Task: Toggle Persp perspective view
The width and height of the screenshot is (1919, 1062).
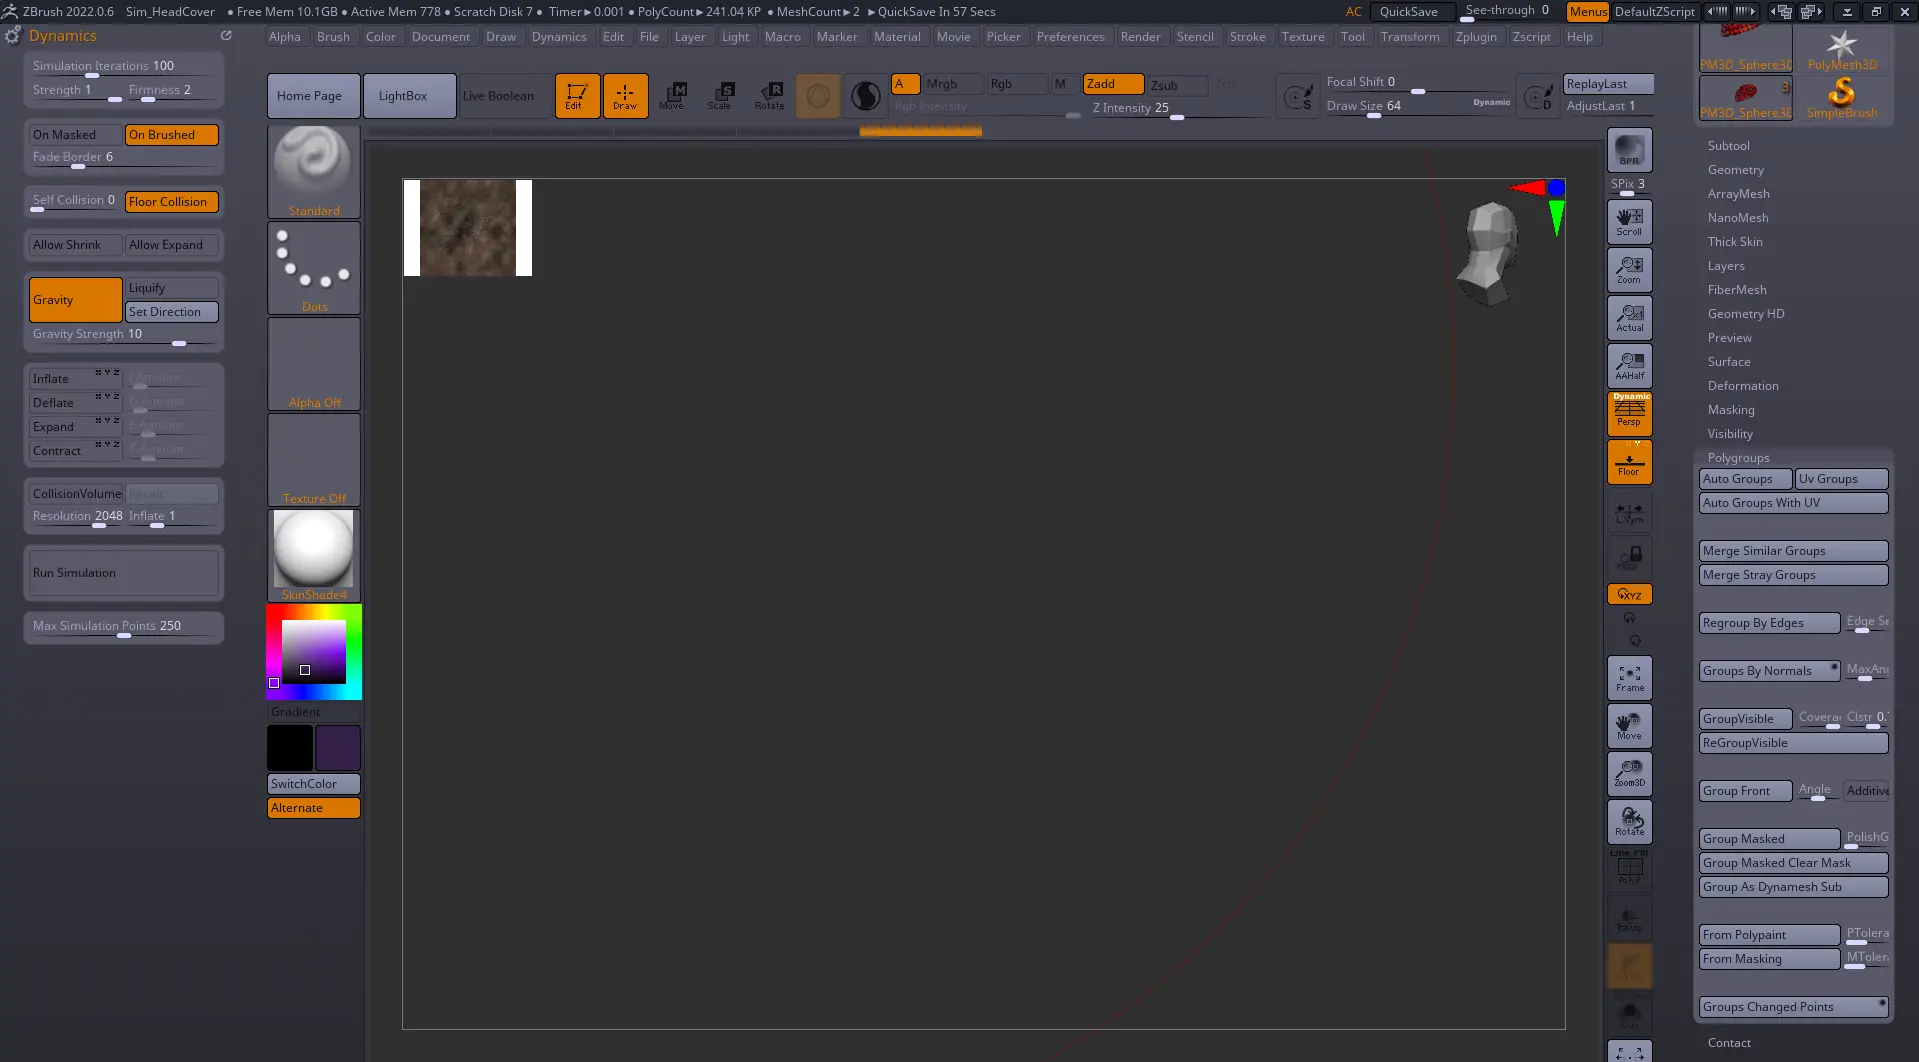Action: click(x=1629, y=413)
